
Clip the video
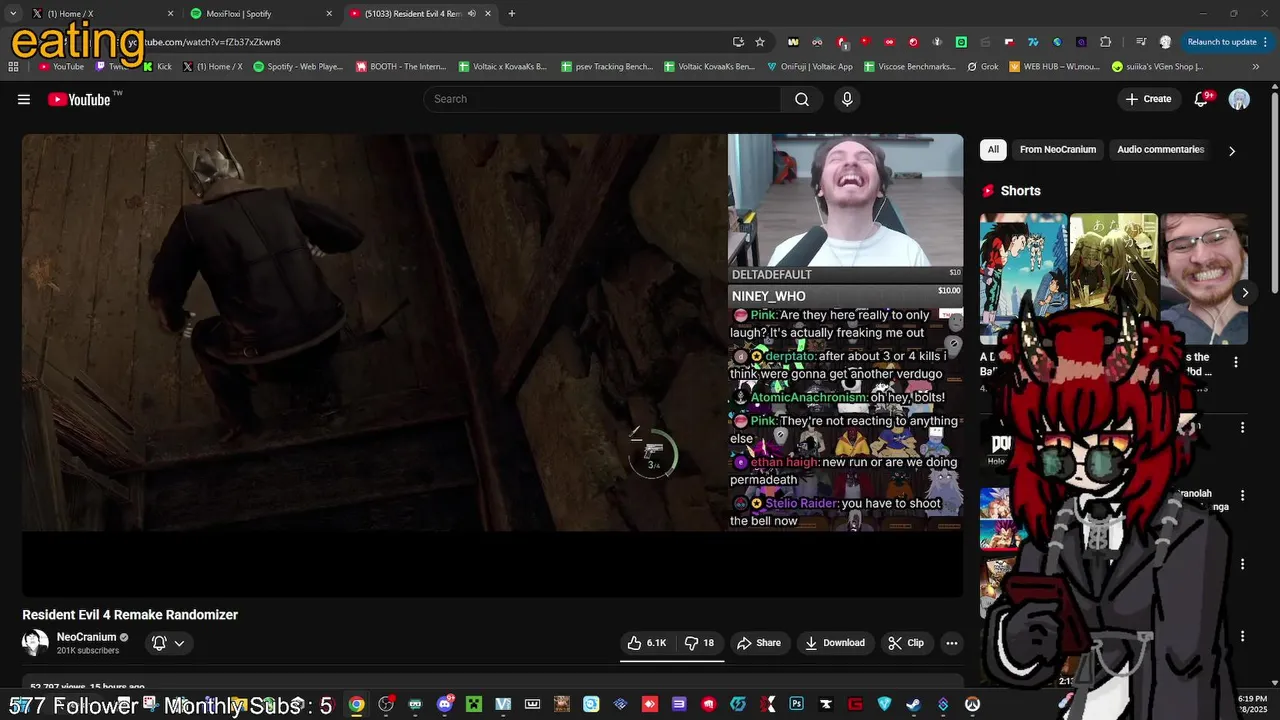pyautogui.click(x=906, y=643)
